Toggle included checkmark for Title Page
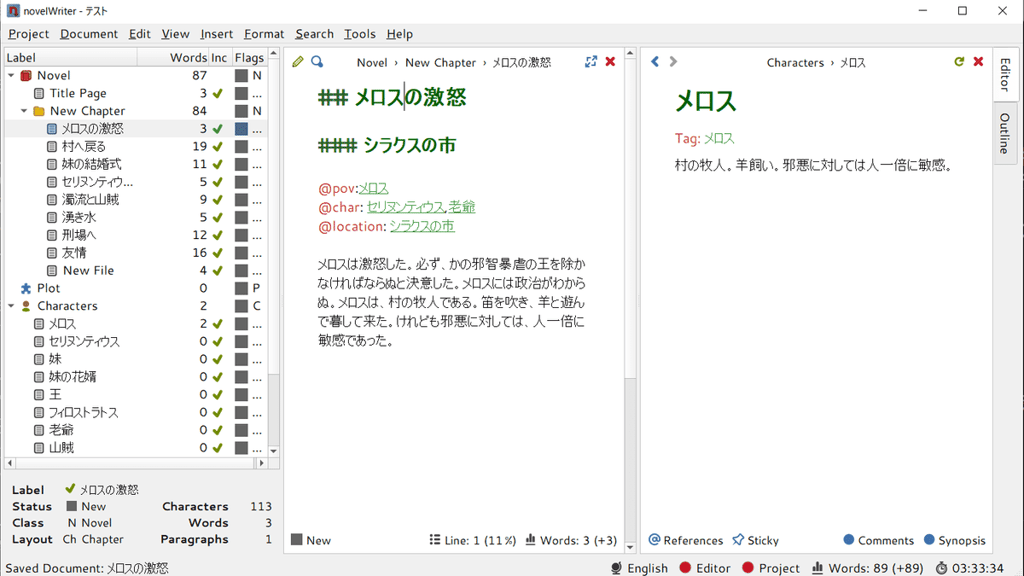The height and width of the screenshot is (576, 1024). 217,93
